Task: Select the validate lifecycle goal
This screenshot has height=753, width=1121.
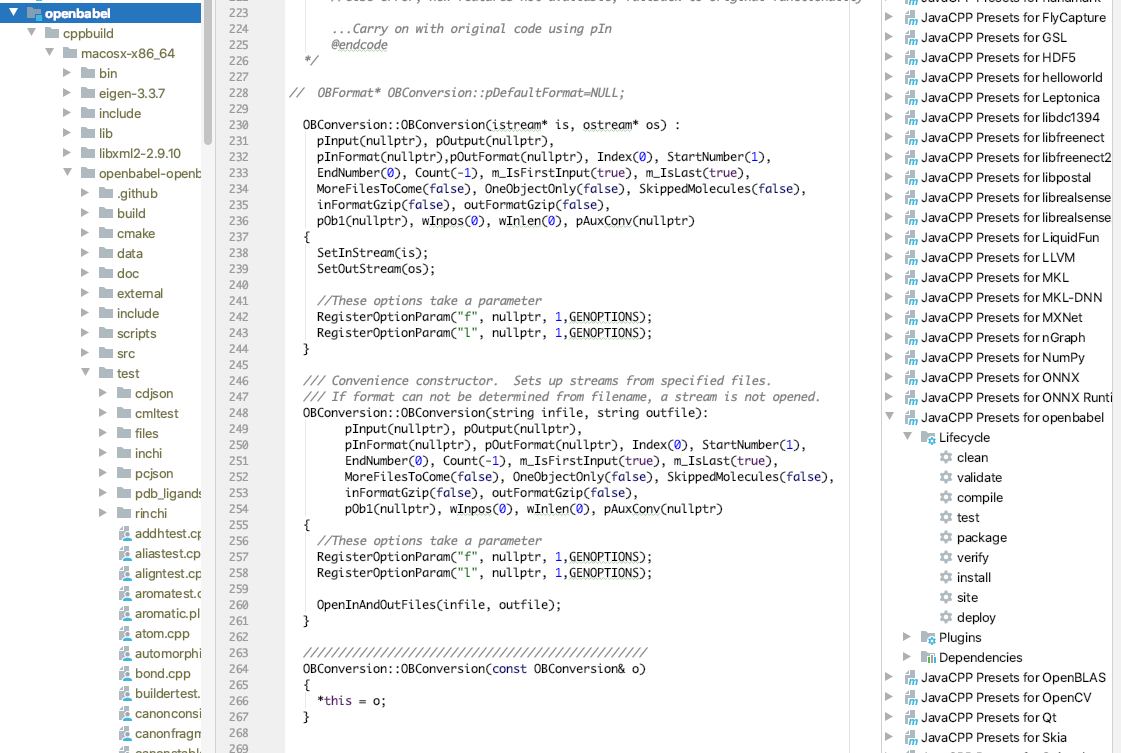Action: tap(979, 478)
